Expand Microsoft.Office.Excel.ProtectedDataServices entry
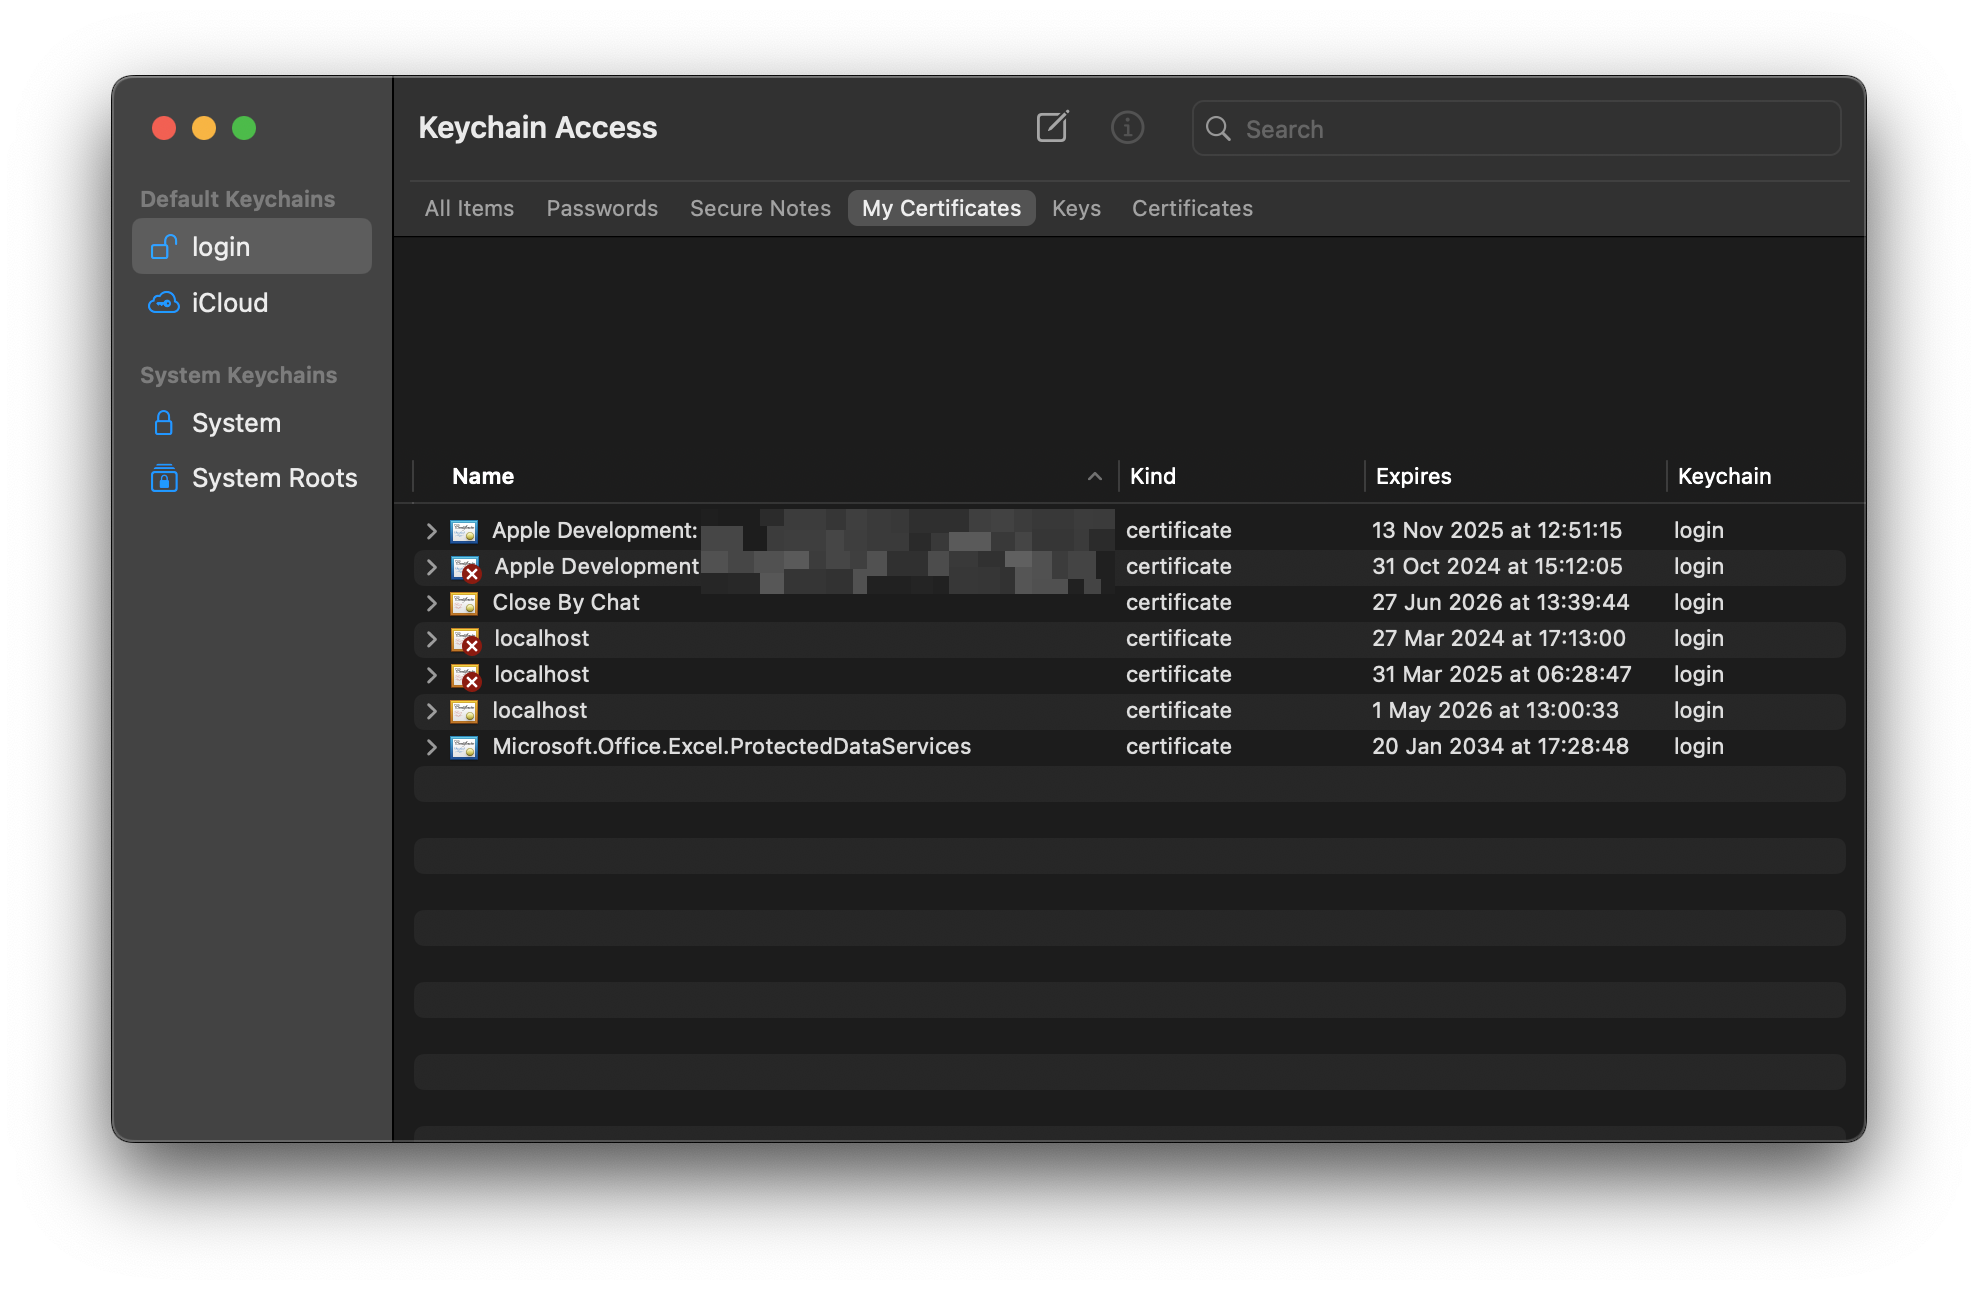This screenshot has height=1290, width=1978. pos(431,746)
